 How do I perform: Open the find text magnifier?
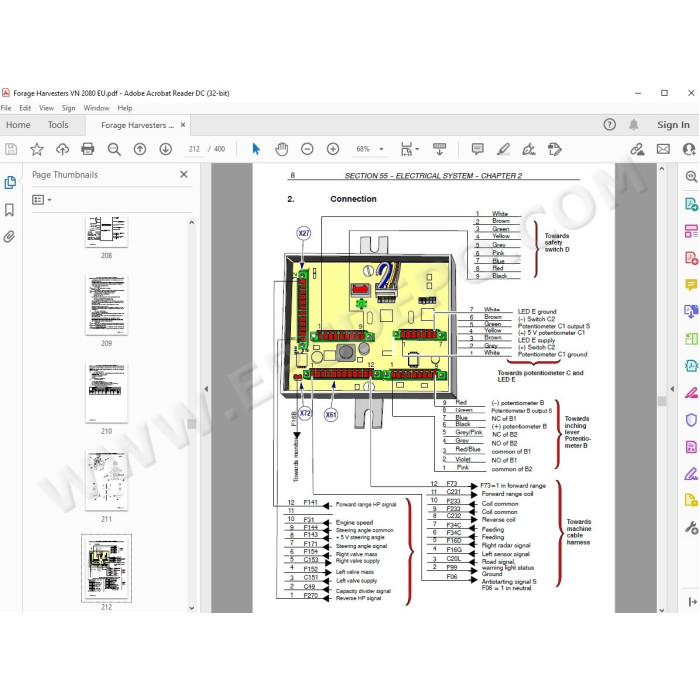click(114, 149)
